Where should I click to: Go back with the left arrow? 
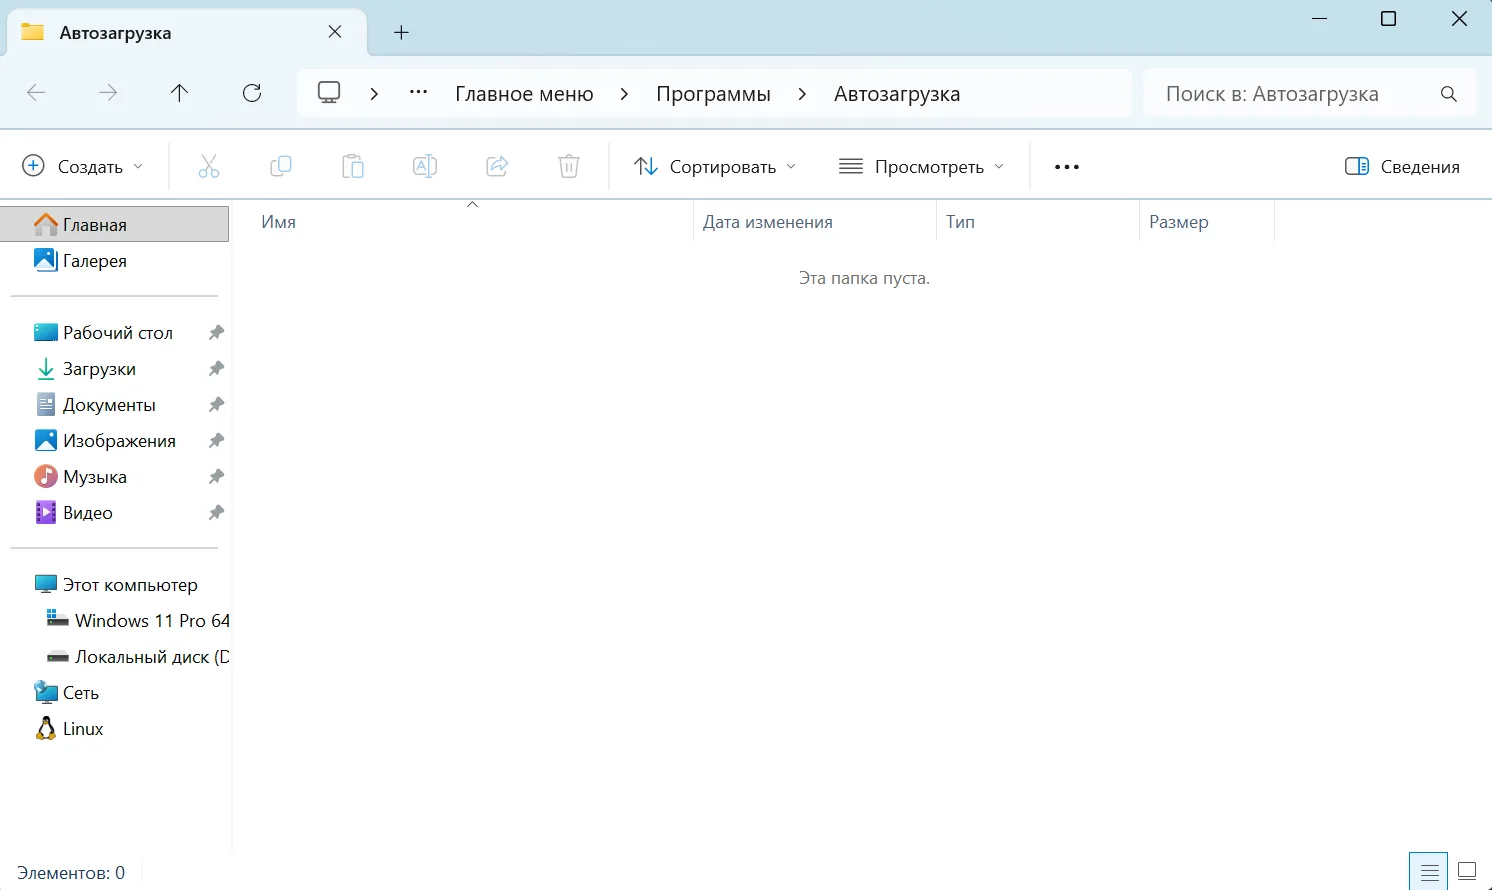[x=36, y=93]
